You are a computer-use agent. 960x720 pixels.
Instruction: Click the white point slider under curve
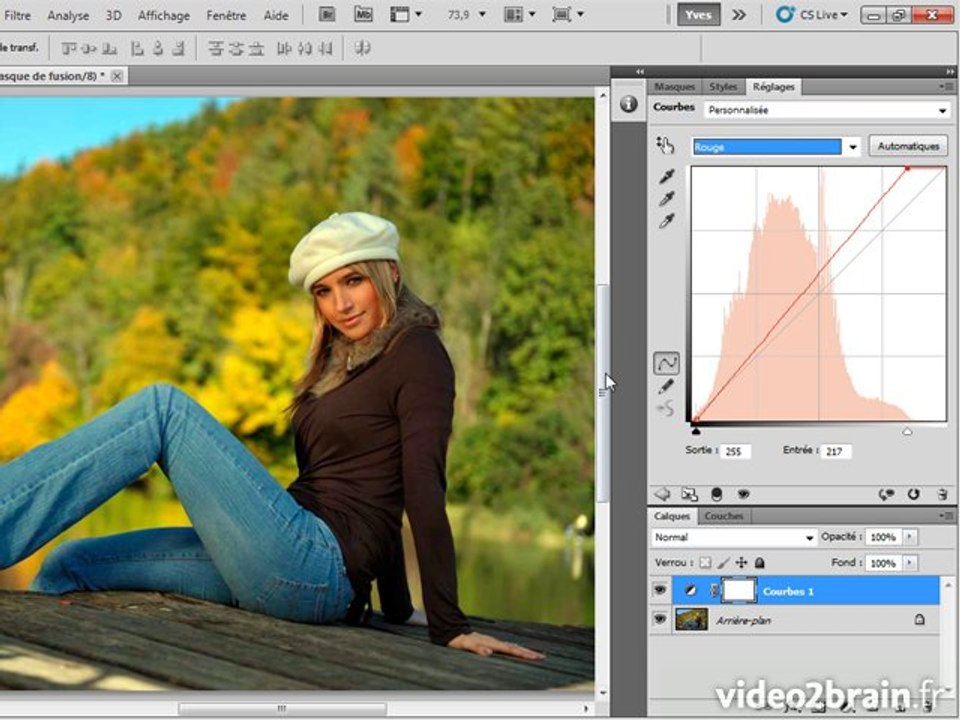pyautogui.click(x=907, y=431)
